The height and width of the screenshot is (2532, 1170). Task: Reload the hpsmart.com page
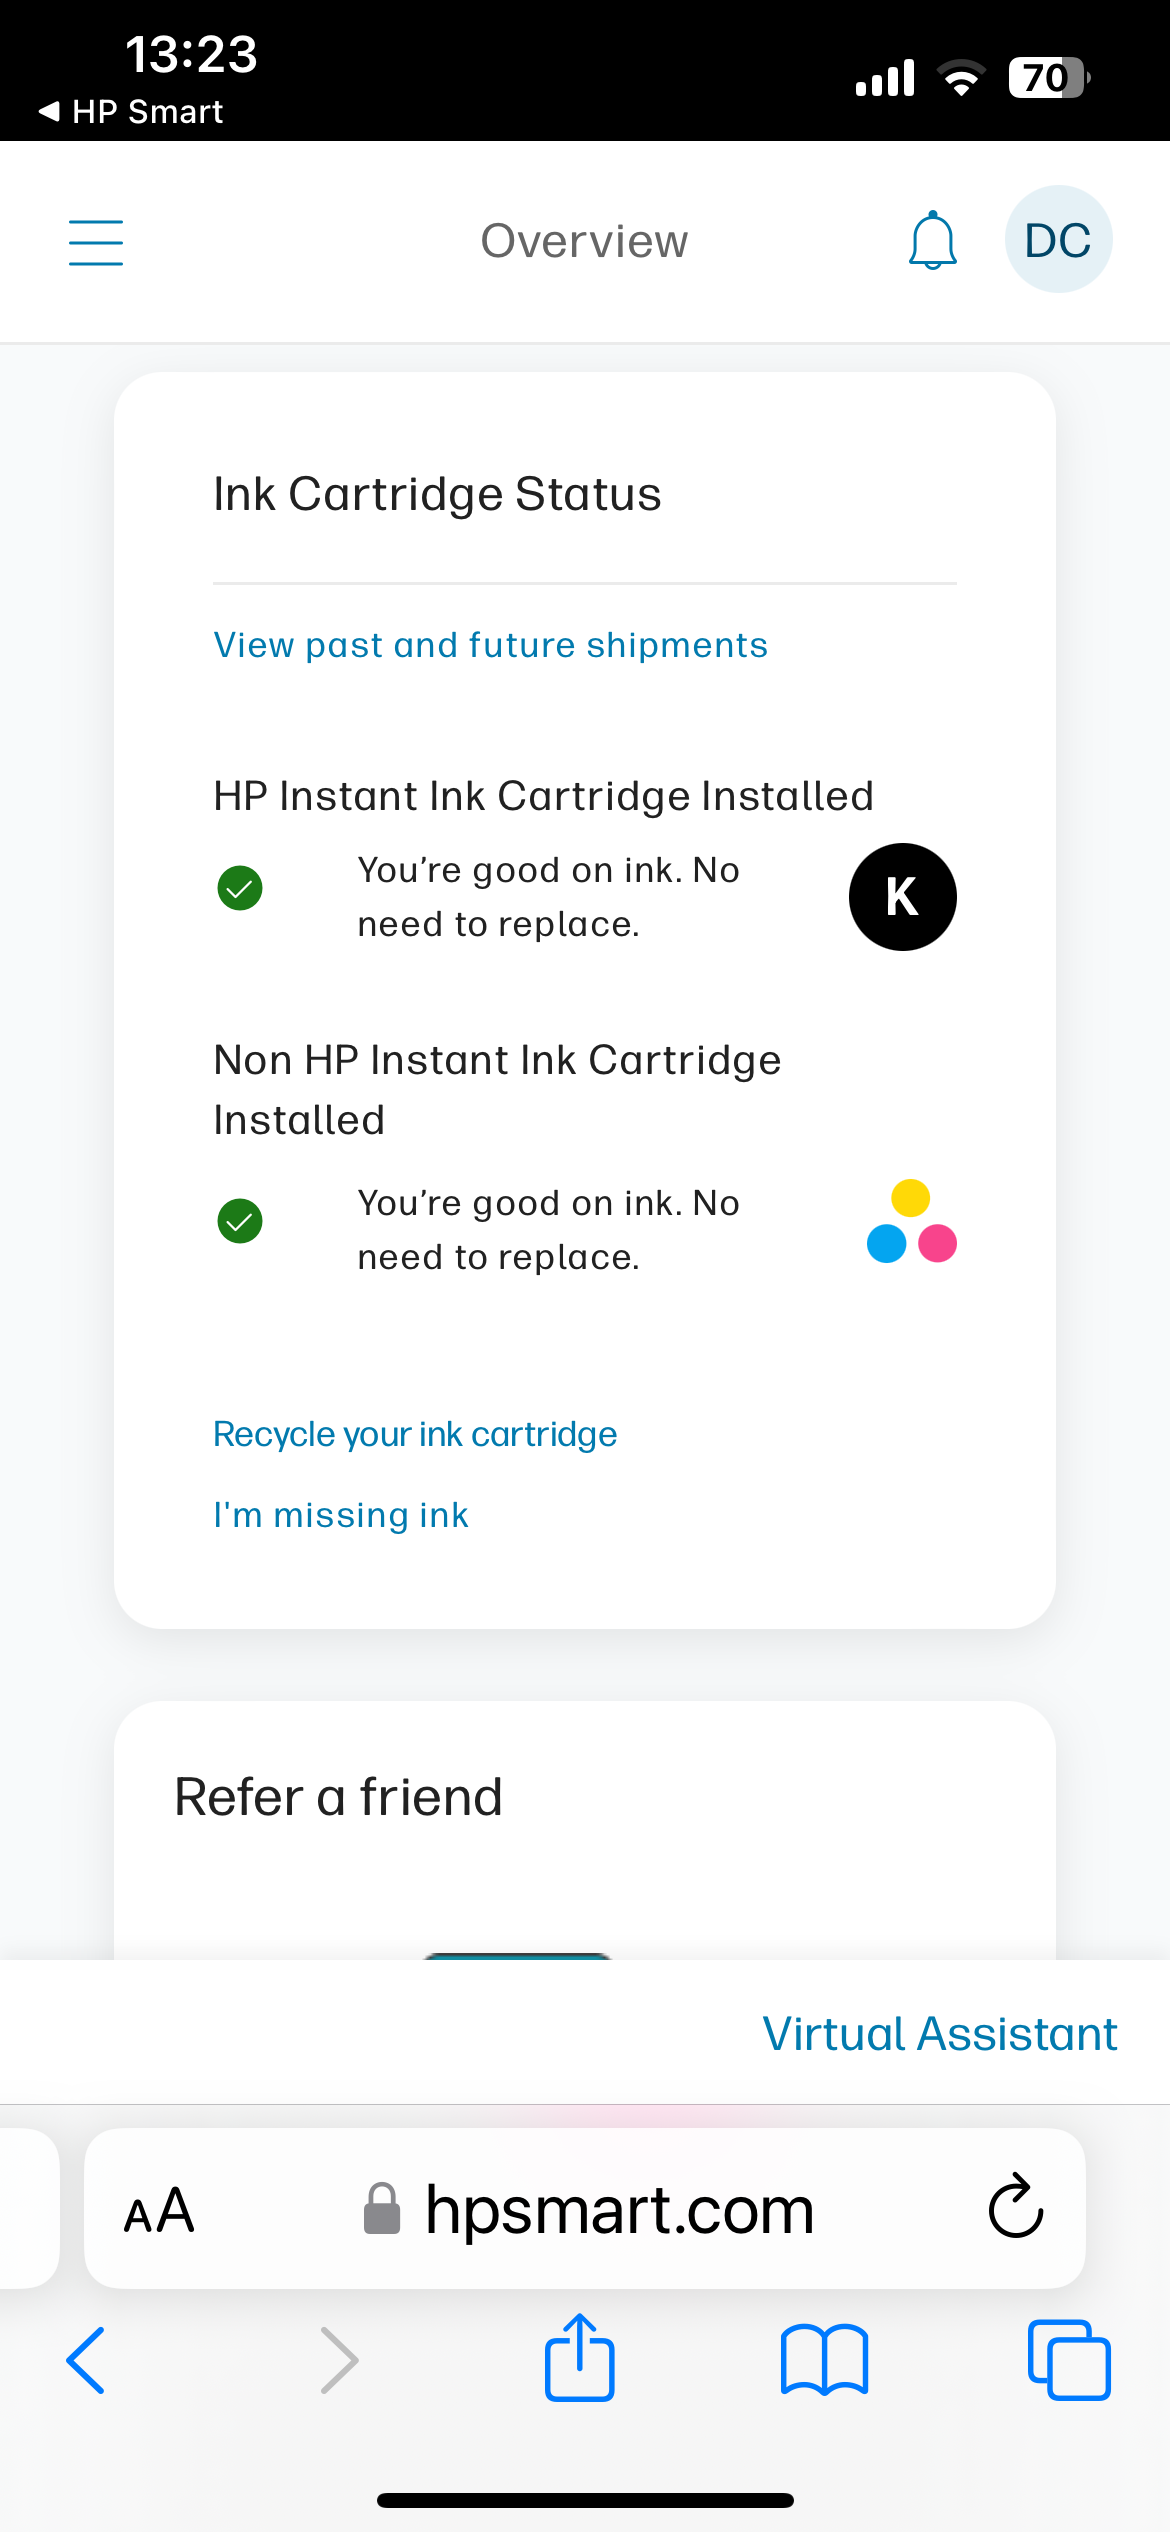1015,2208
